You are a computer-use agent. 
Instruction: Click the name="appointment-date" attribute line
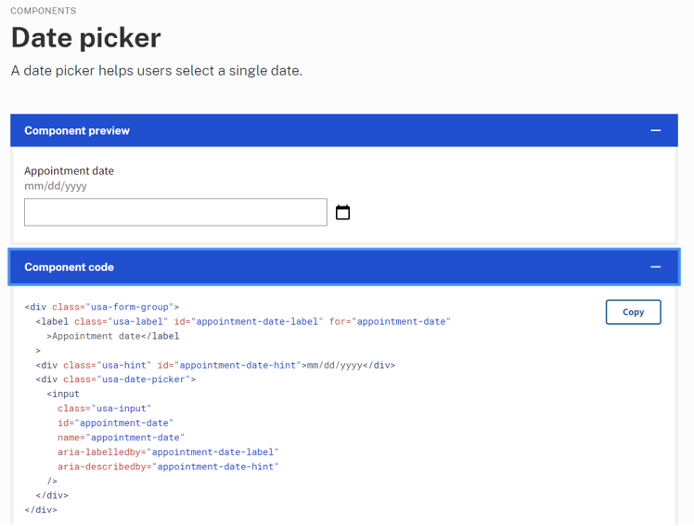coord(121,437)
